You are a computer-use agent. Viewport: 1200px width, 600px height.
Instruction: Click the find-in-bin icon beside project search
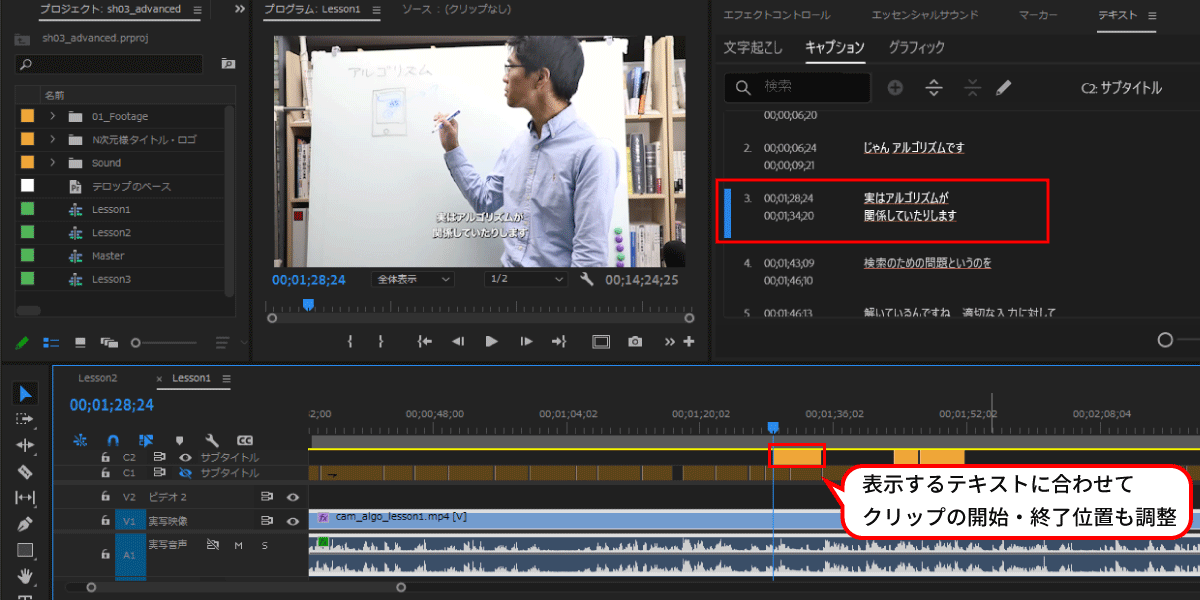tap(228, 64)
